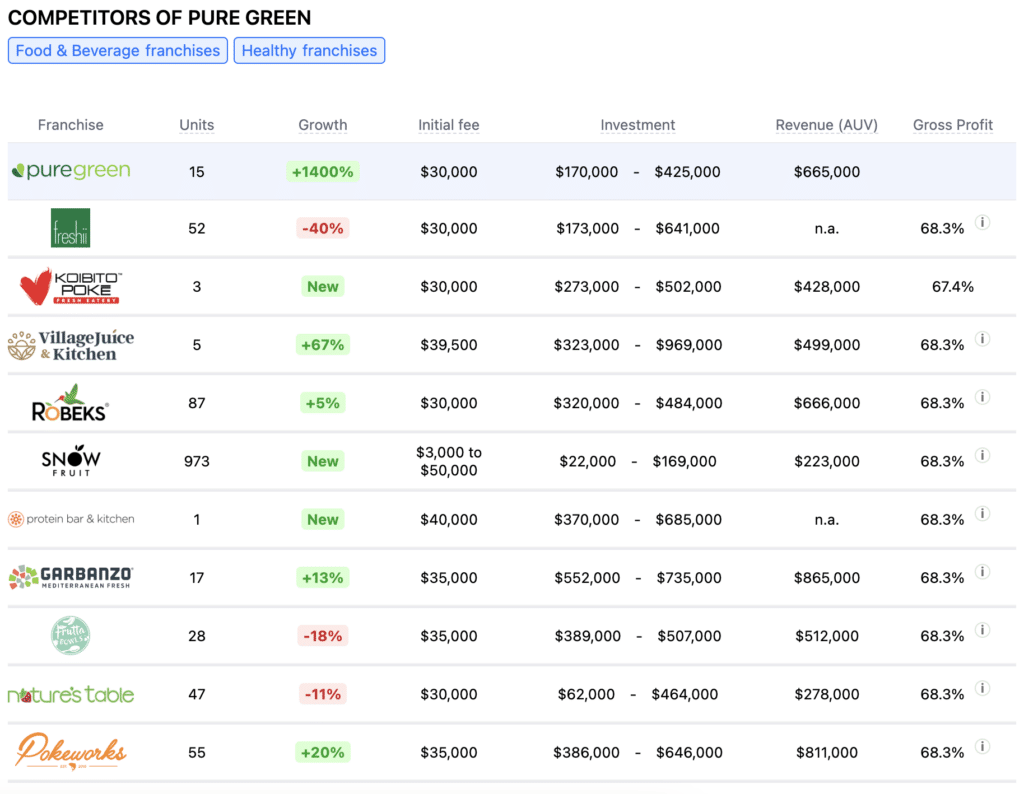Select the $39,500 initial fee

click(x=449, y=345)
